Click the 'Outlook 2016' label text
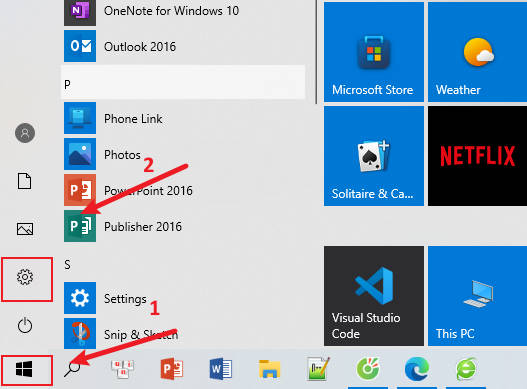 pyautogui.click(x=140, y=46)
